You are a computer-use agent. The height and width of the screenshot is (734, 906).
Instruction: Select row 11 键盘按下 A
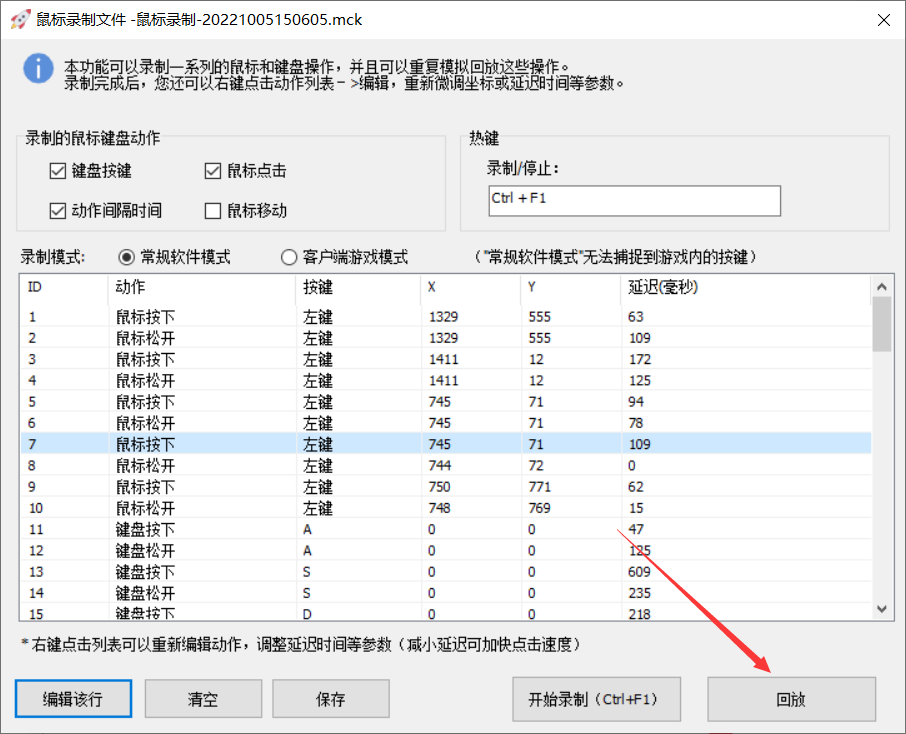click(446, 529)
